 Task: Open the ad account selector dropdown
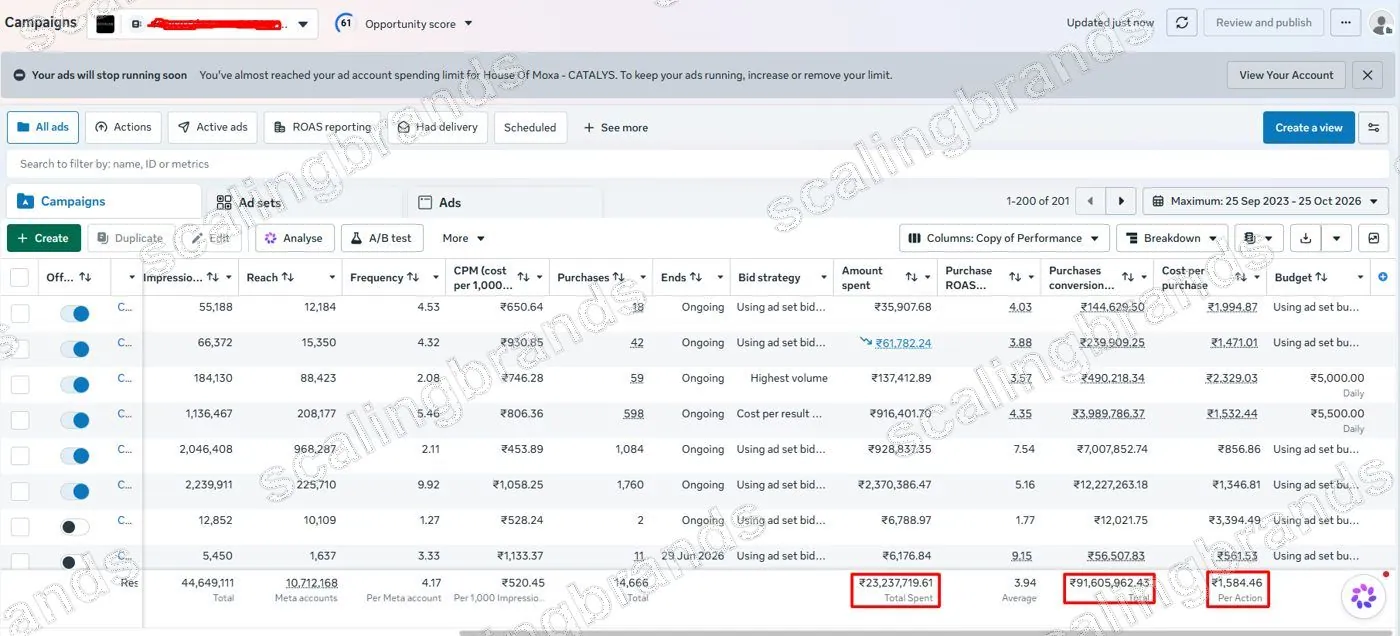click(203, 23)
